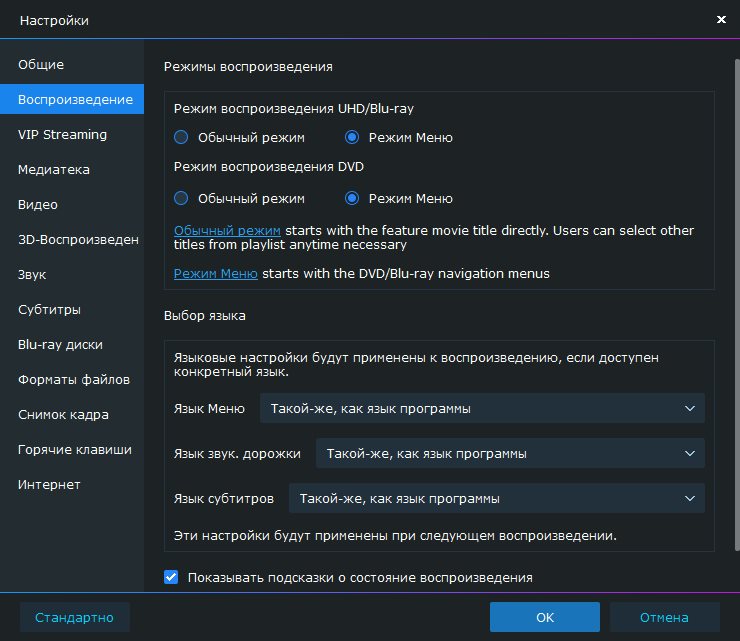740x641 pixels.
Task: Click the Обычный режим hyperlink in description
Action: tap(227, 230)
